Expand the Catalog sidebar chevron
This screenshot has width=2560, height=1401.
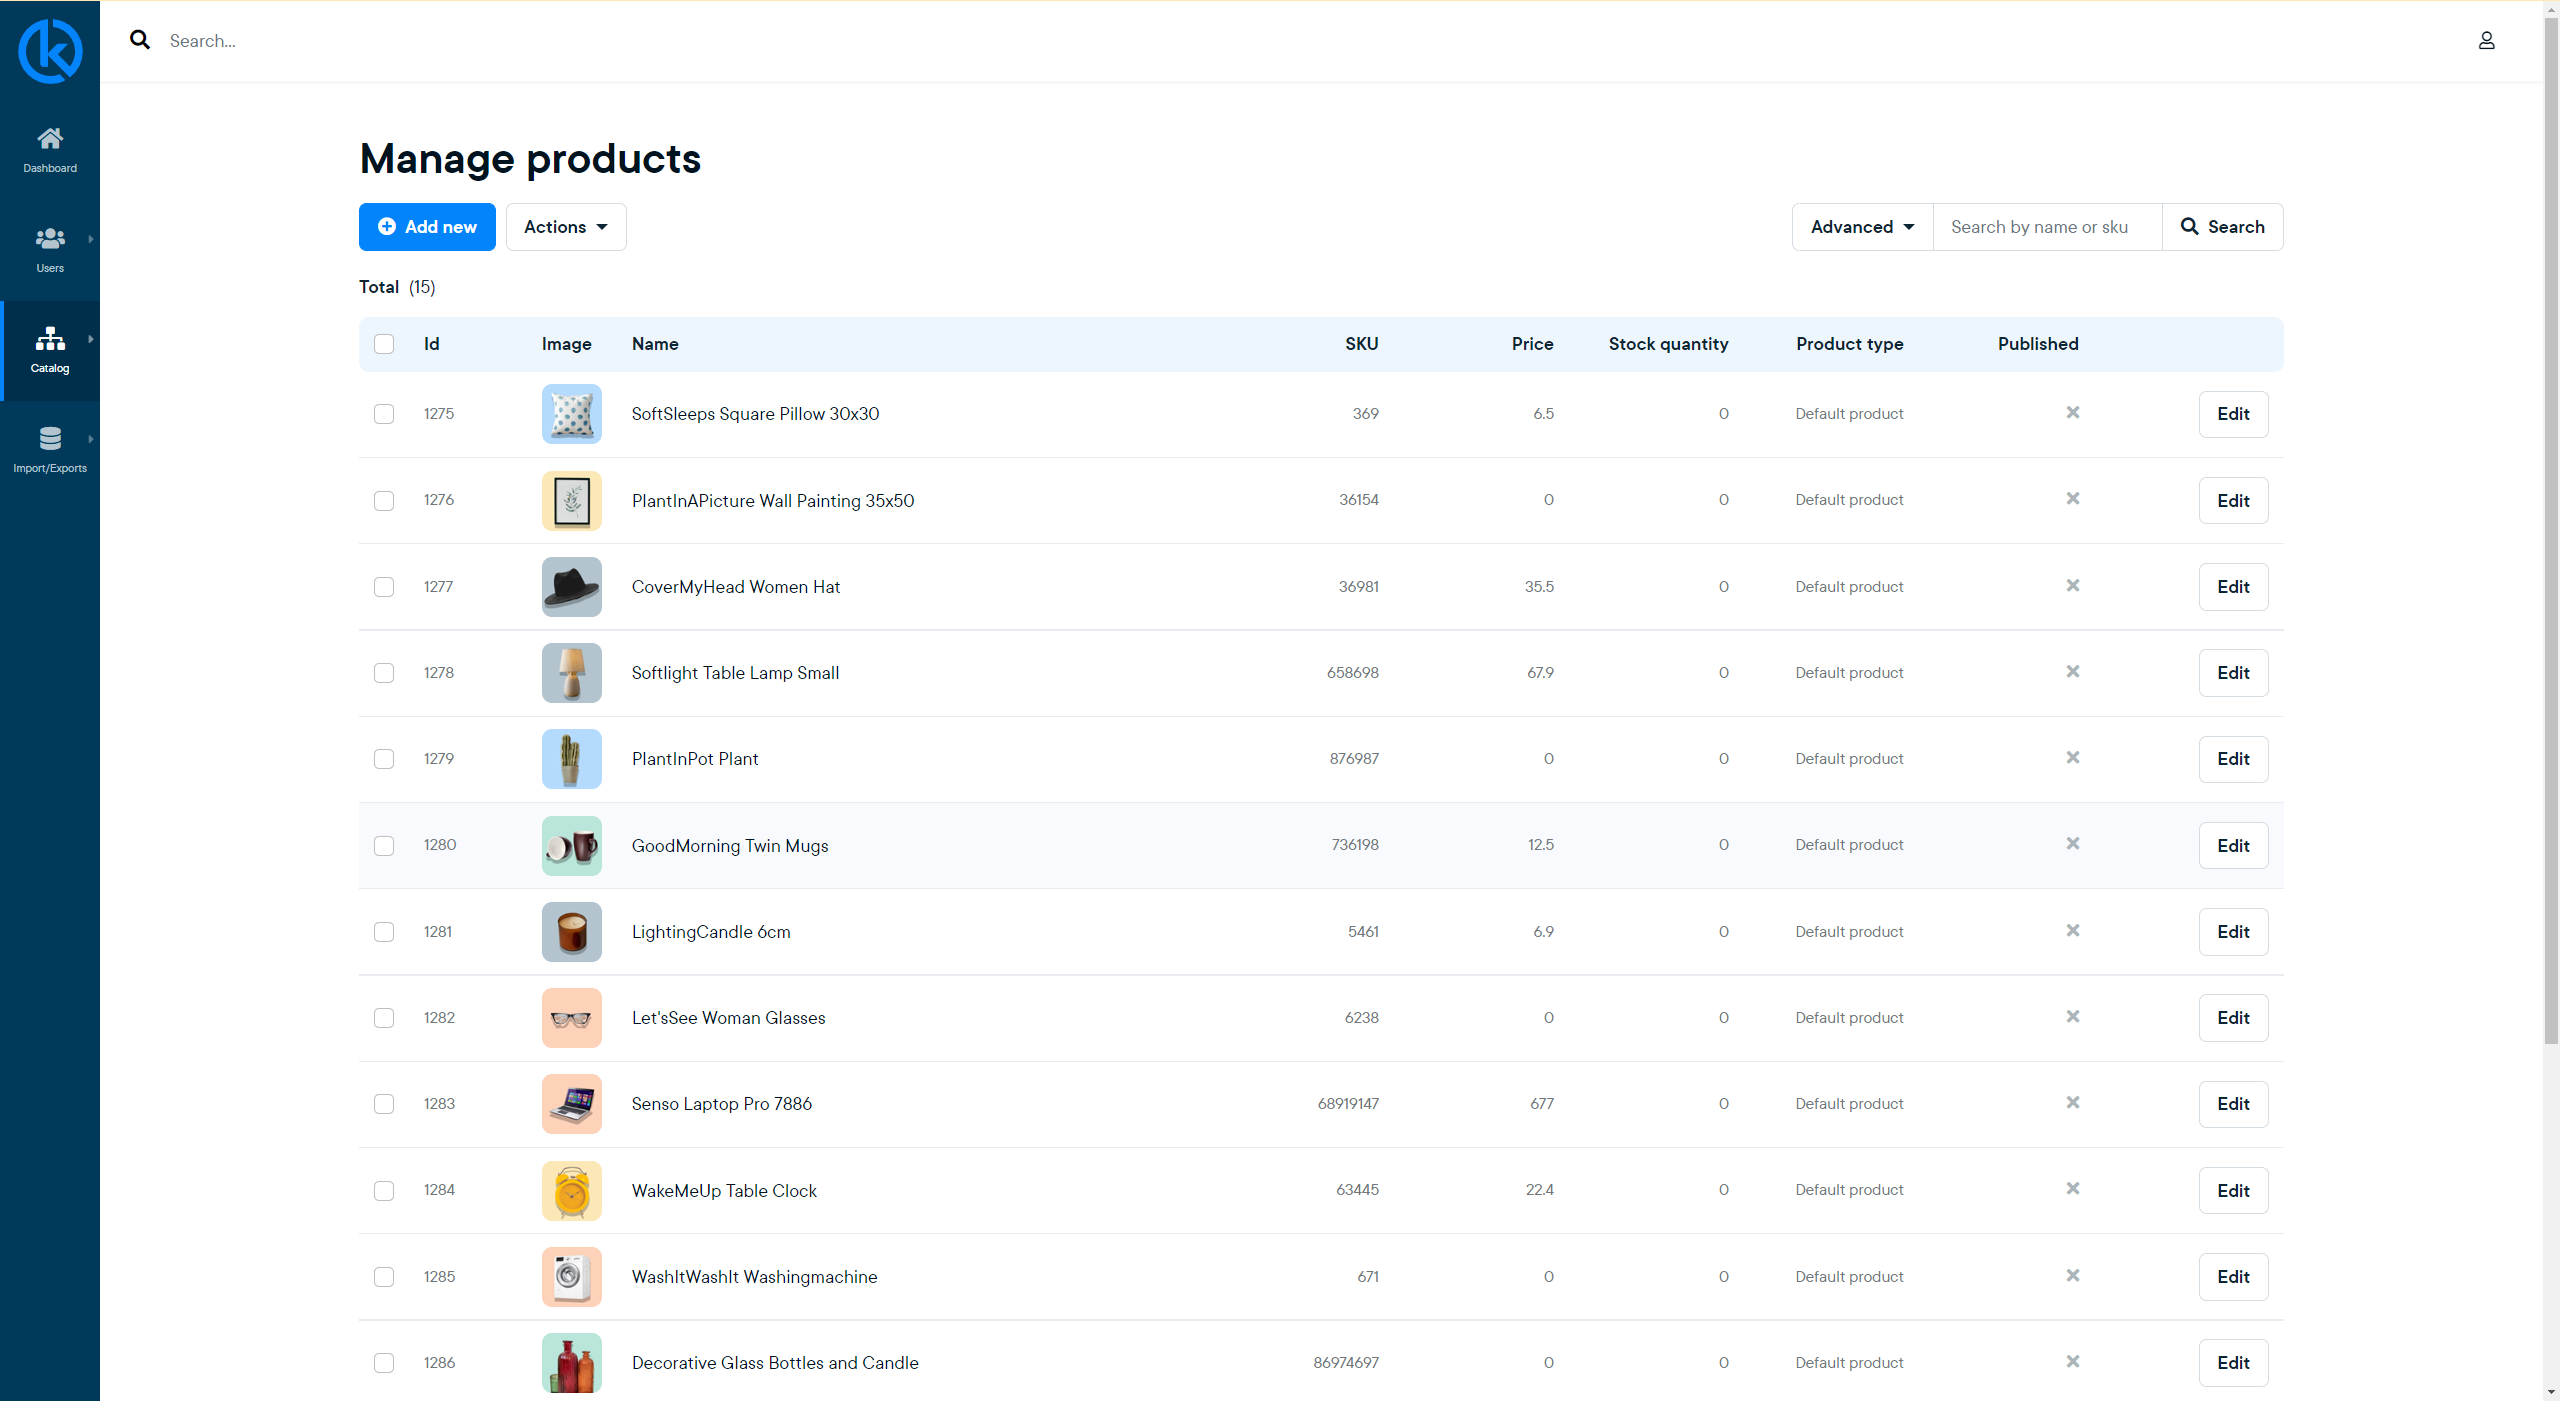[92, 339]
